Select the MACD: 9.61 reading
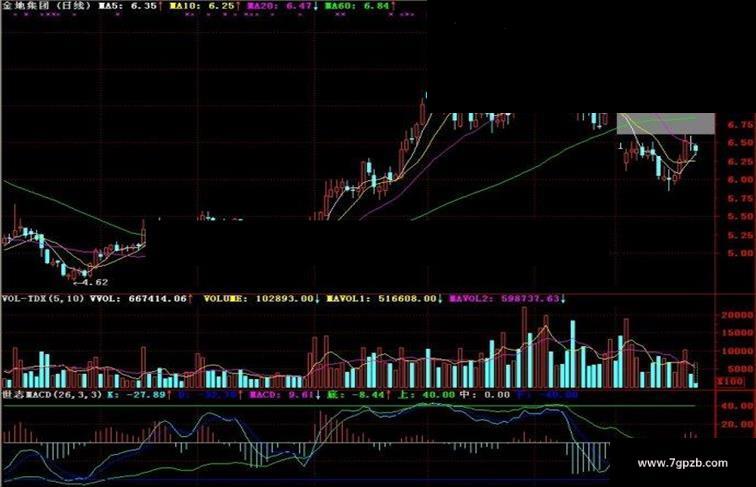This screenshot has height=487, width=756. [x=284, y=394]
